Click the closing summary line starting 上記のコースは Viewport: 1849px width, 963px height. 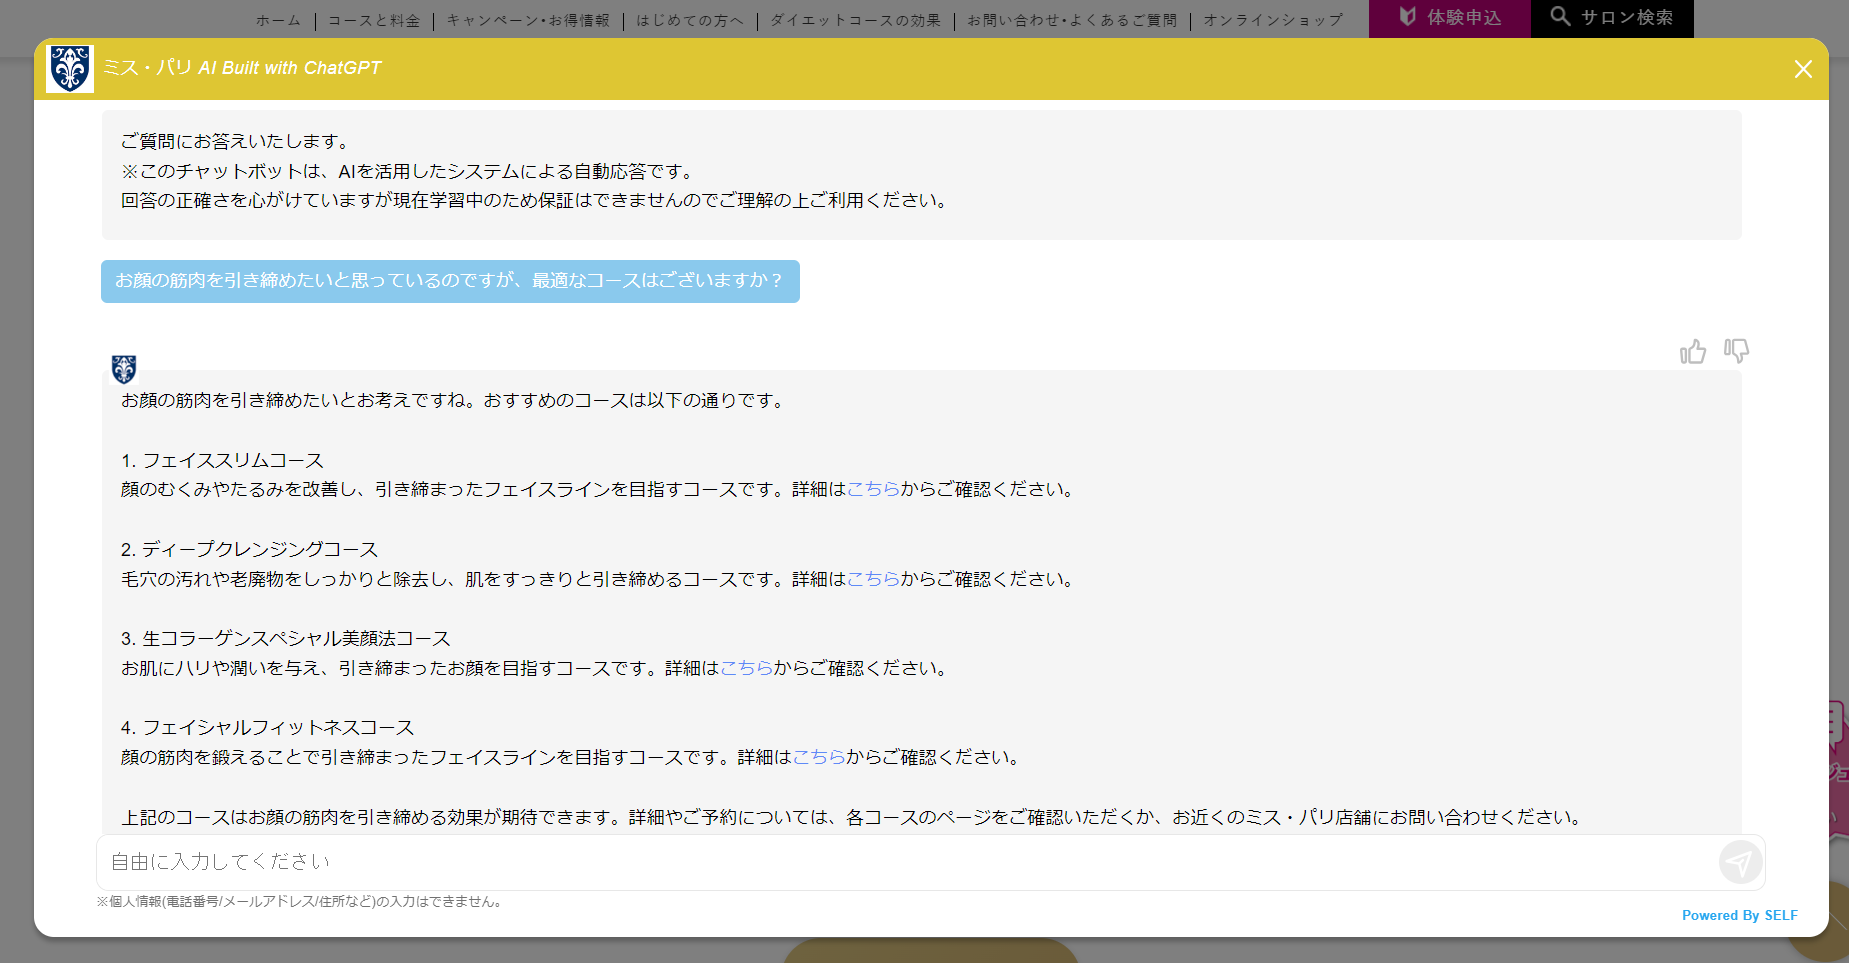click(853, 817)
